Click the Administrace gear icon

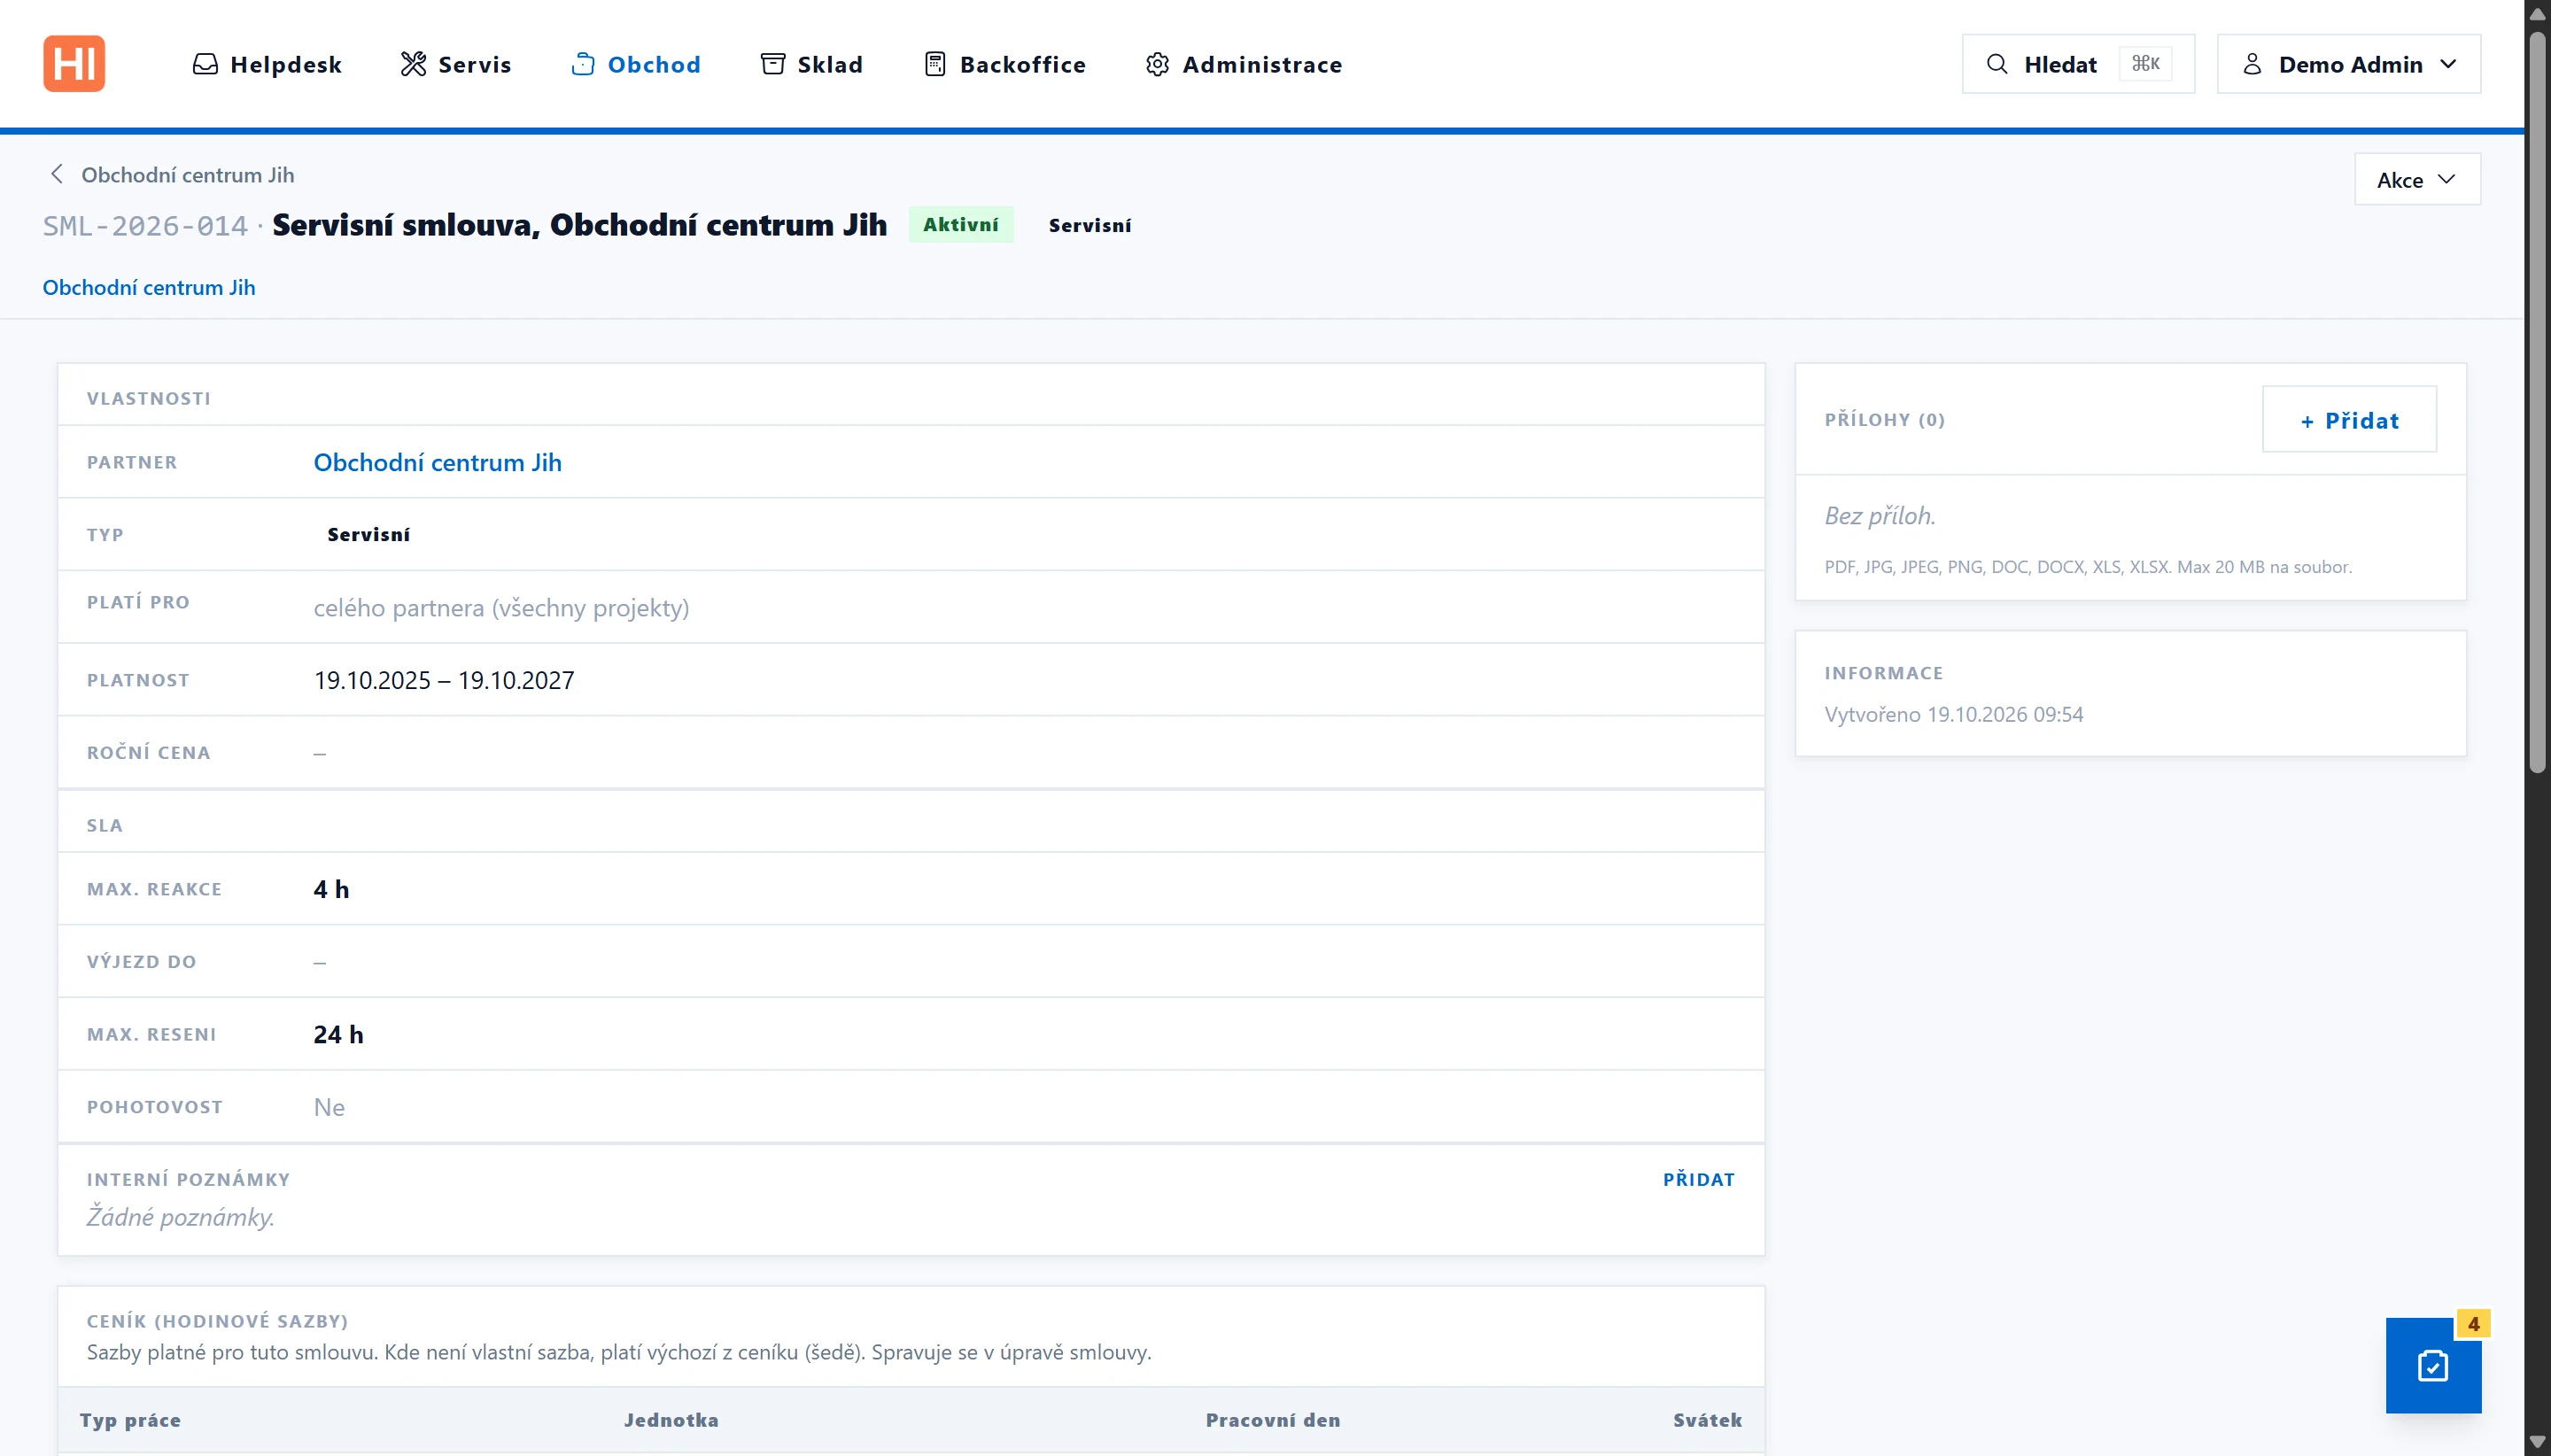[1157, 64]
